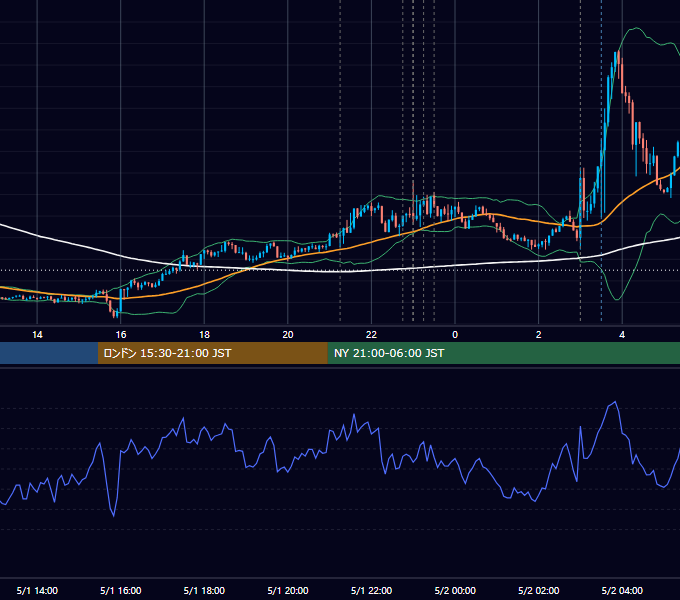Click the 20 hour label on the time axis

(x=288, y=335)
